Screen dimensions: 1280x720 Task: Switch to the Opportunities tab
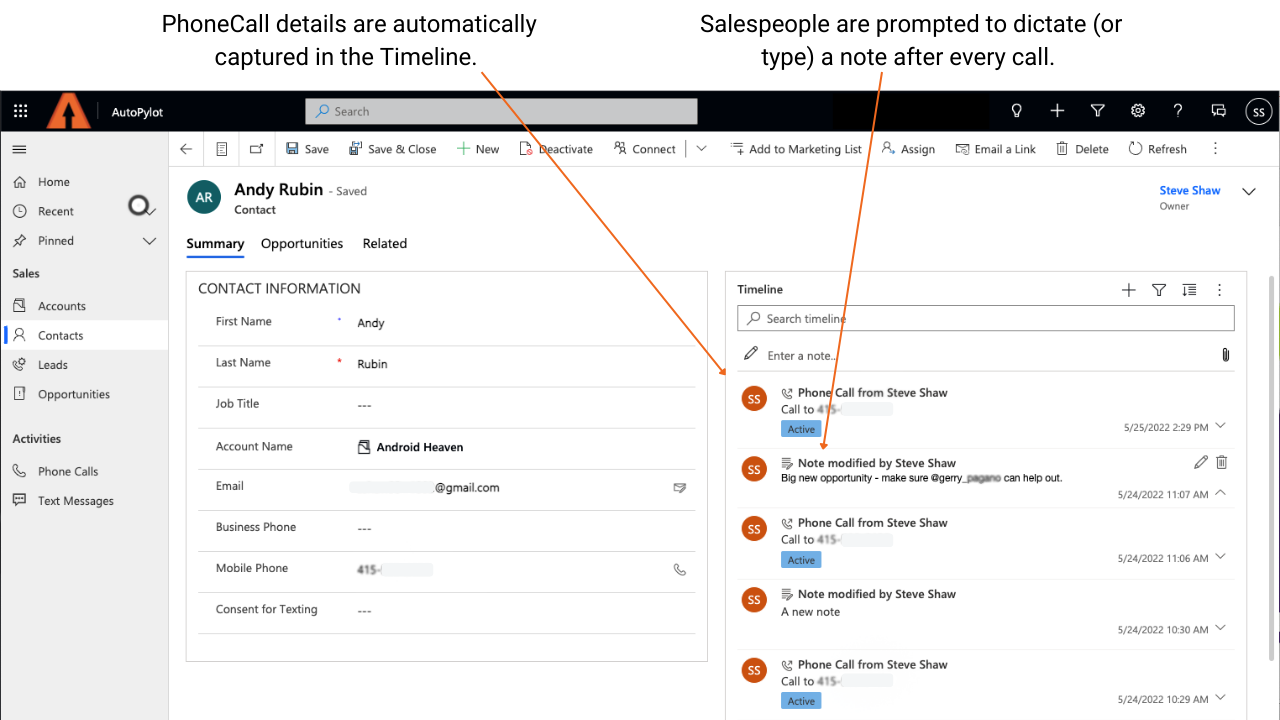302,243
